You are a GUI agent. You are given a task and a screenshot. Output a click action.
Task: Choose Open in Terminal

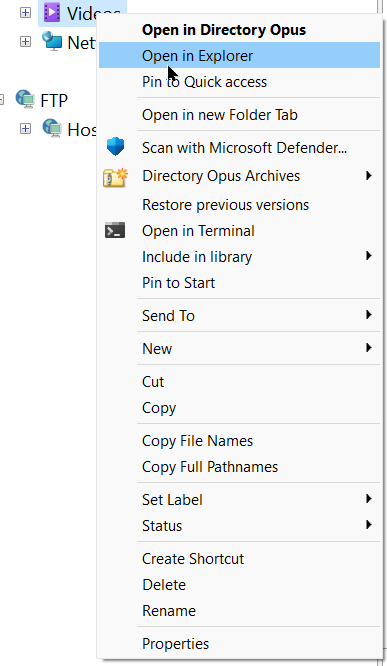[240, 231]
